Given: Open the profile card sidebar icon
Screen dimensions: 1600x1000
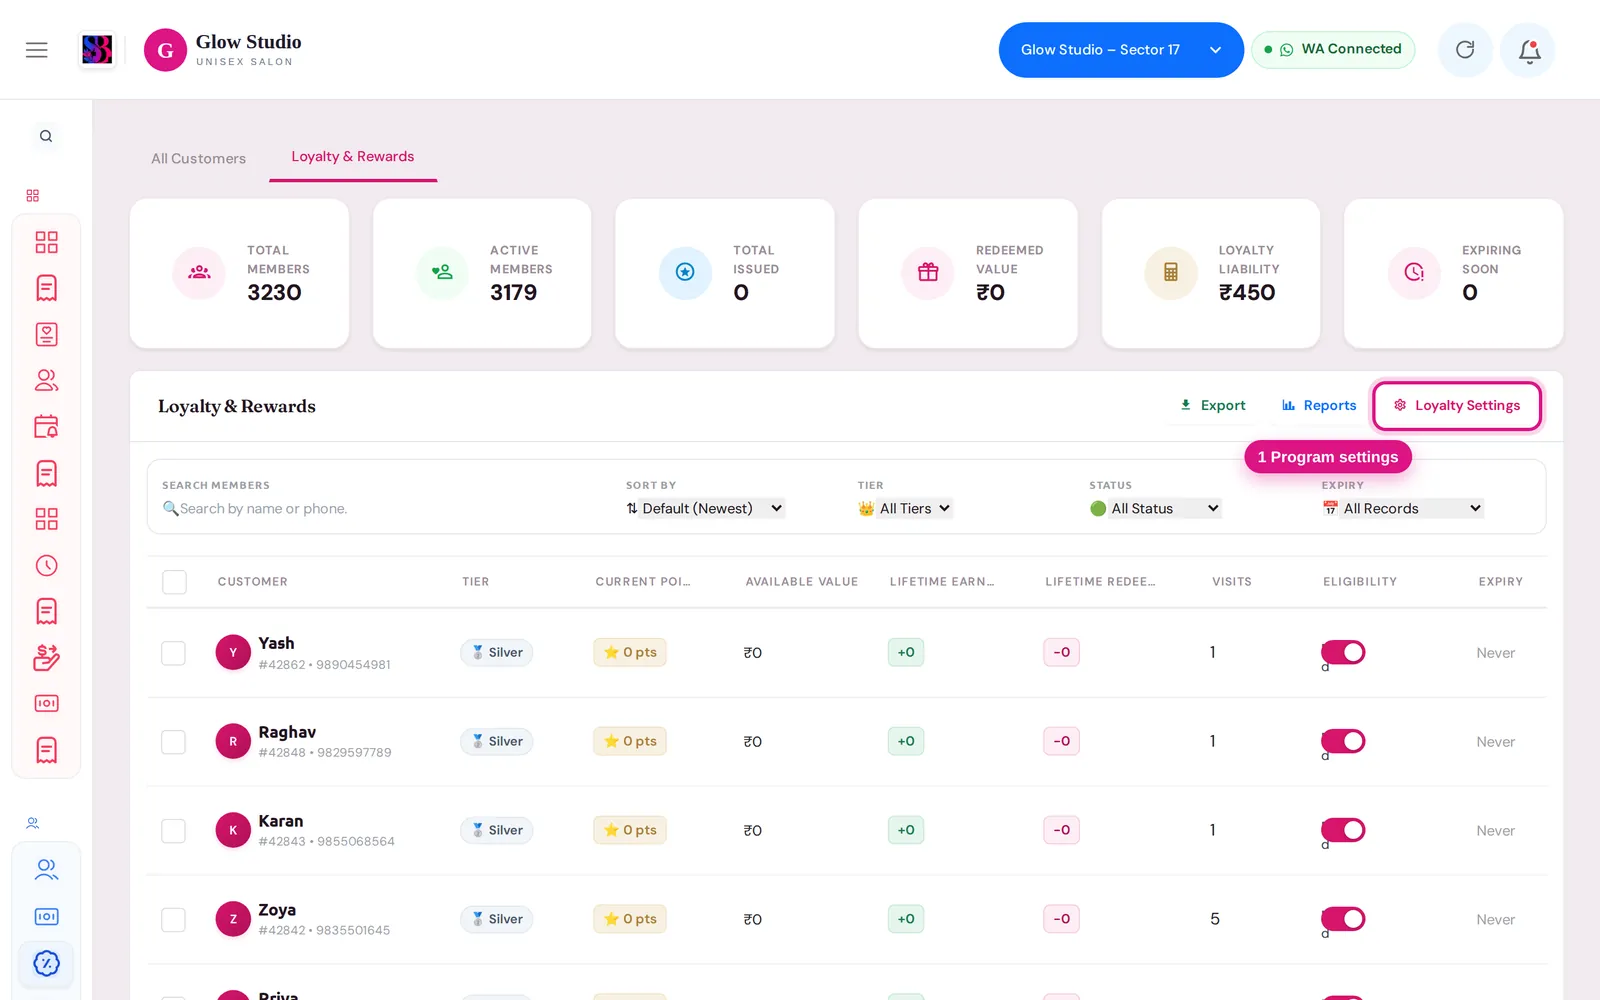Looking at the screenshot, I should click(46, 335).
